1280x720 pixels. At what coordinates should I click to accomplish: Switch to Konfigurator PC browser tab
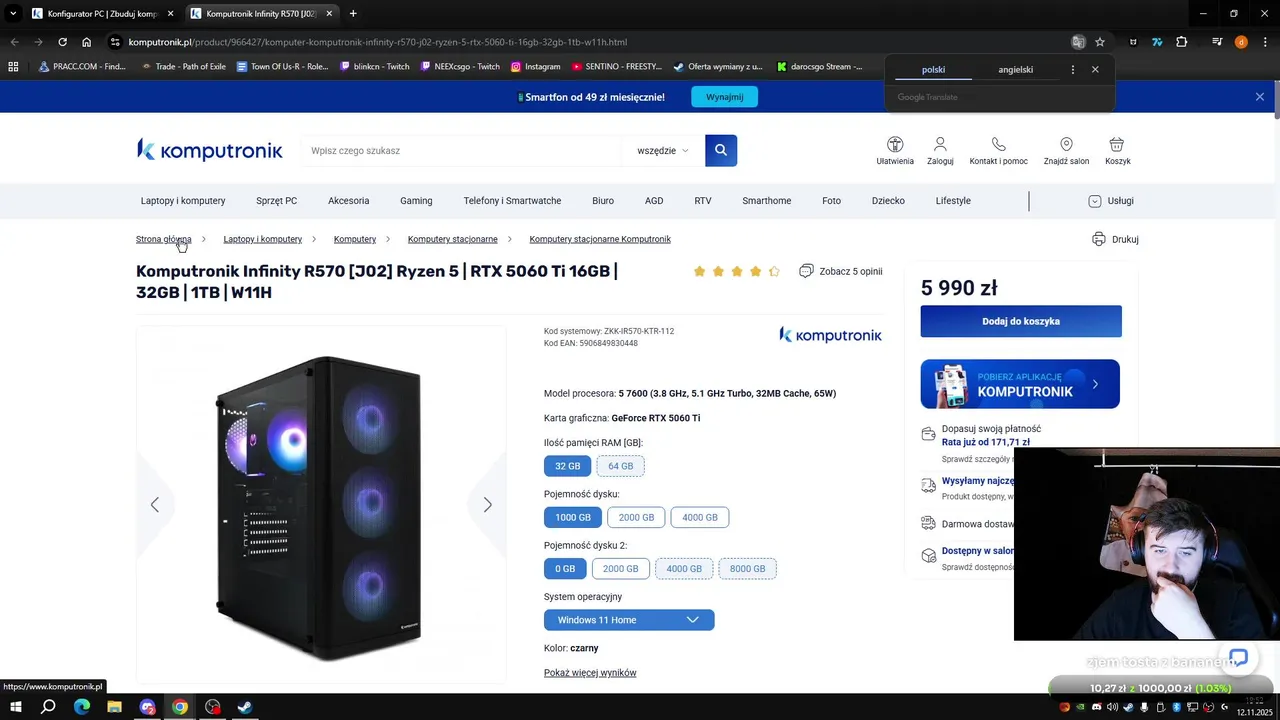(x=103, y=14)
